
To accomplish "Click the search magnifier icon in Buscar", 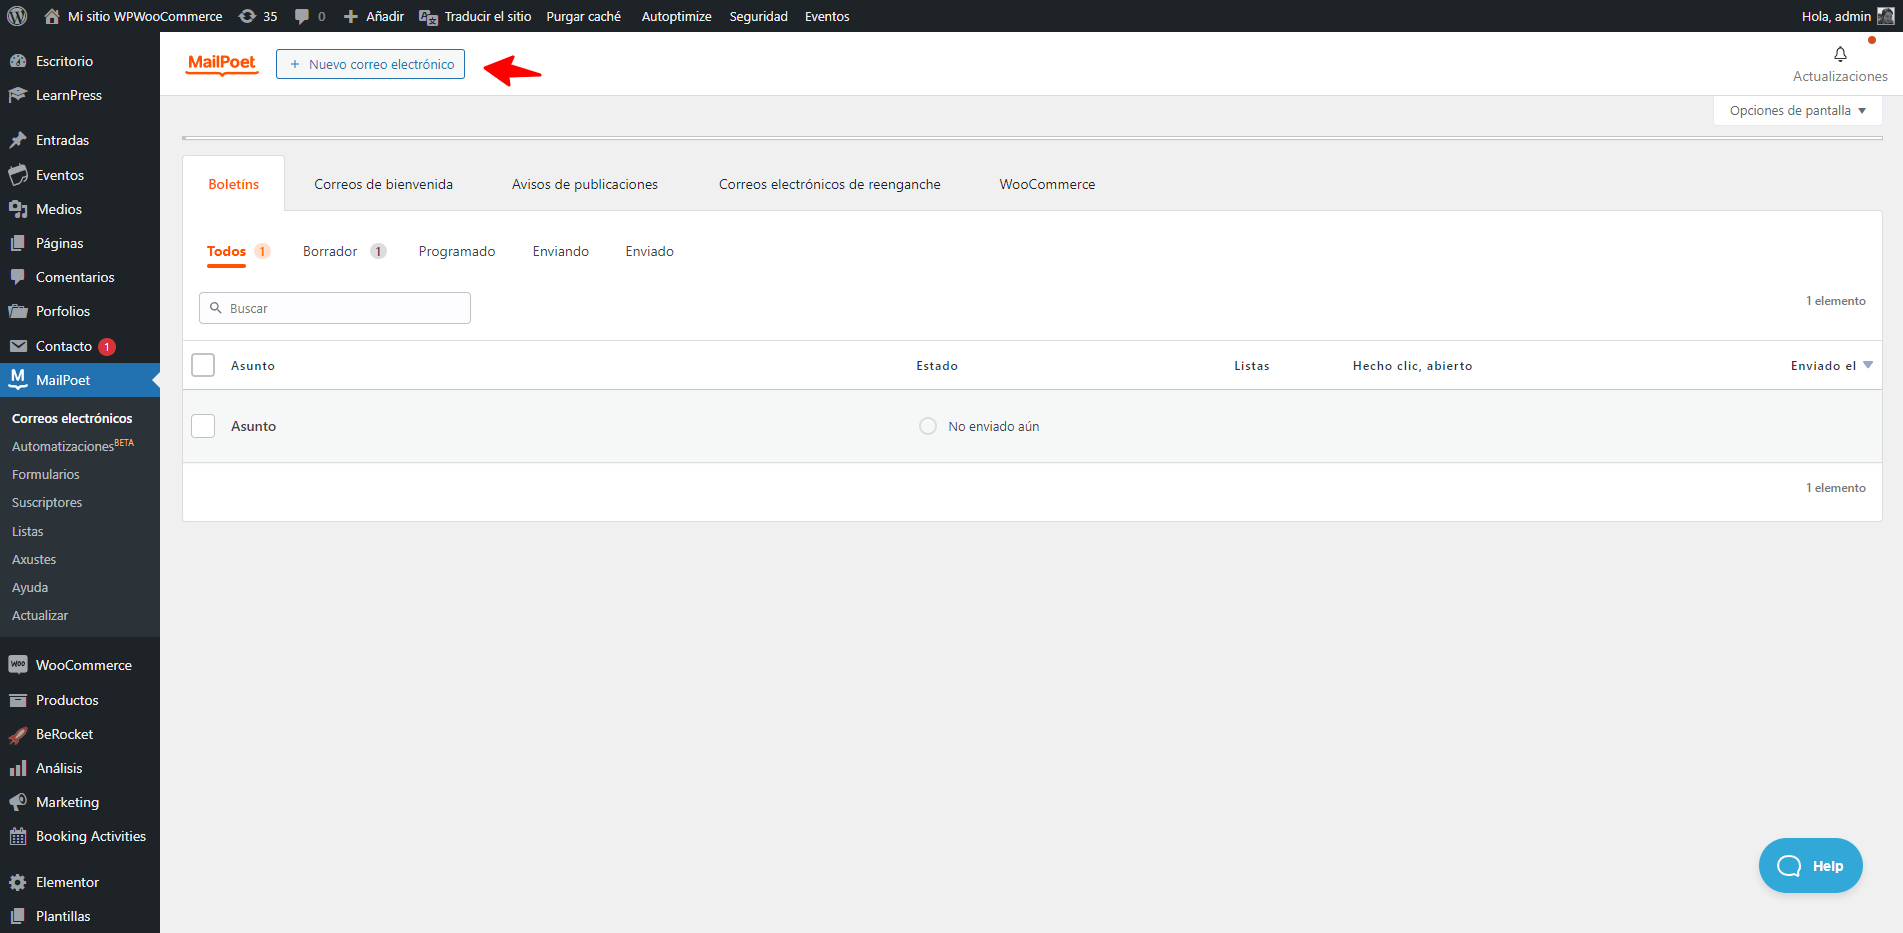I will coord(216,308).
